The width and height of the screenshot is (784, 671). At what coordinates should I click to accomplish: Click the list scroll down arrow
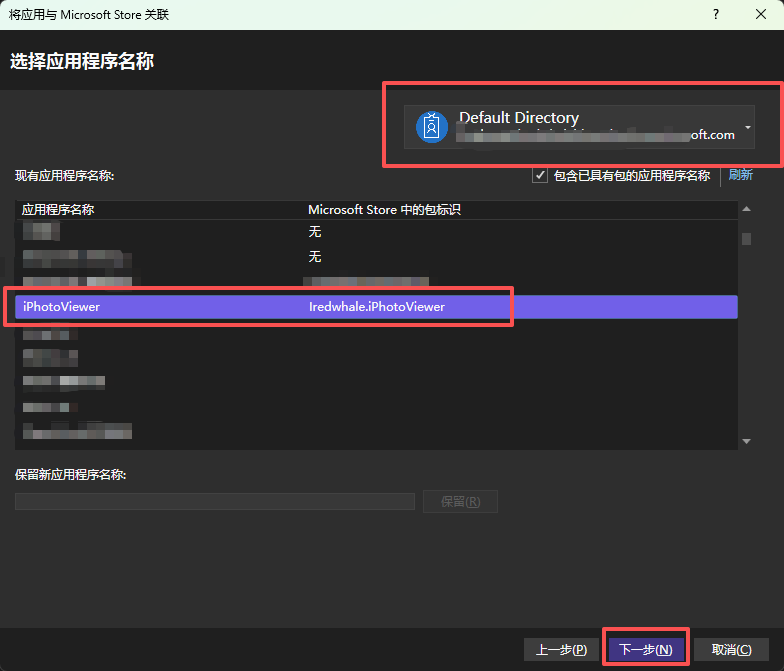point(746,441)
